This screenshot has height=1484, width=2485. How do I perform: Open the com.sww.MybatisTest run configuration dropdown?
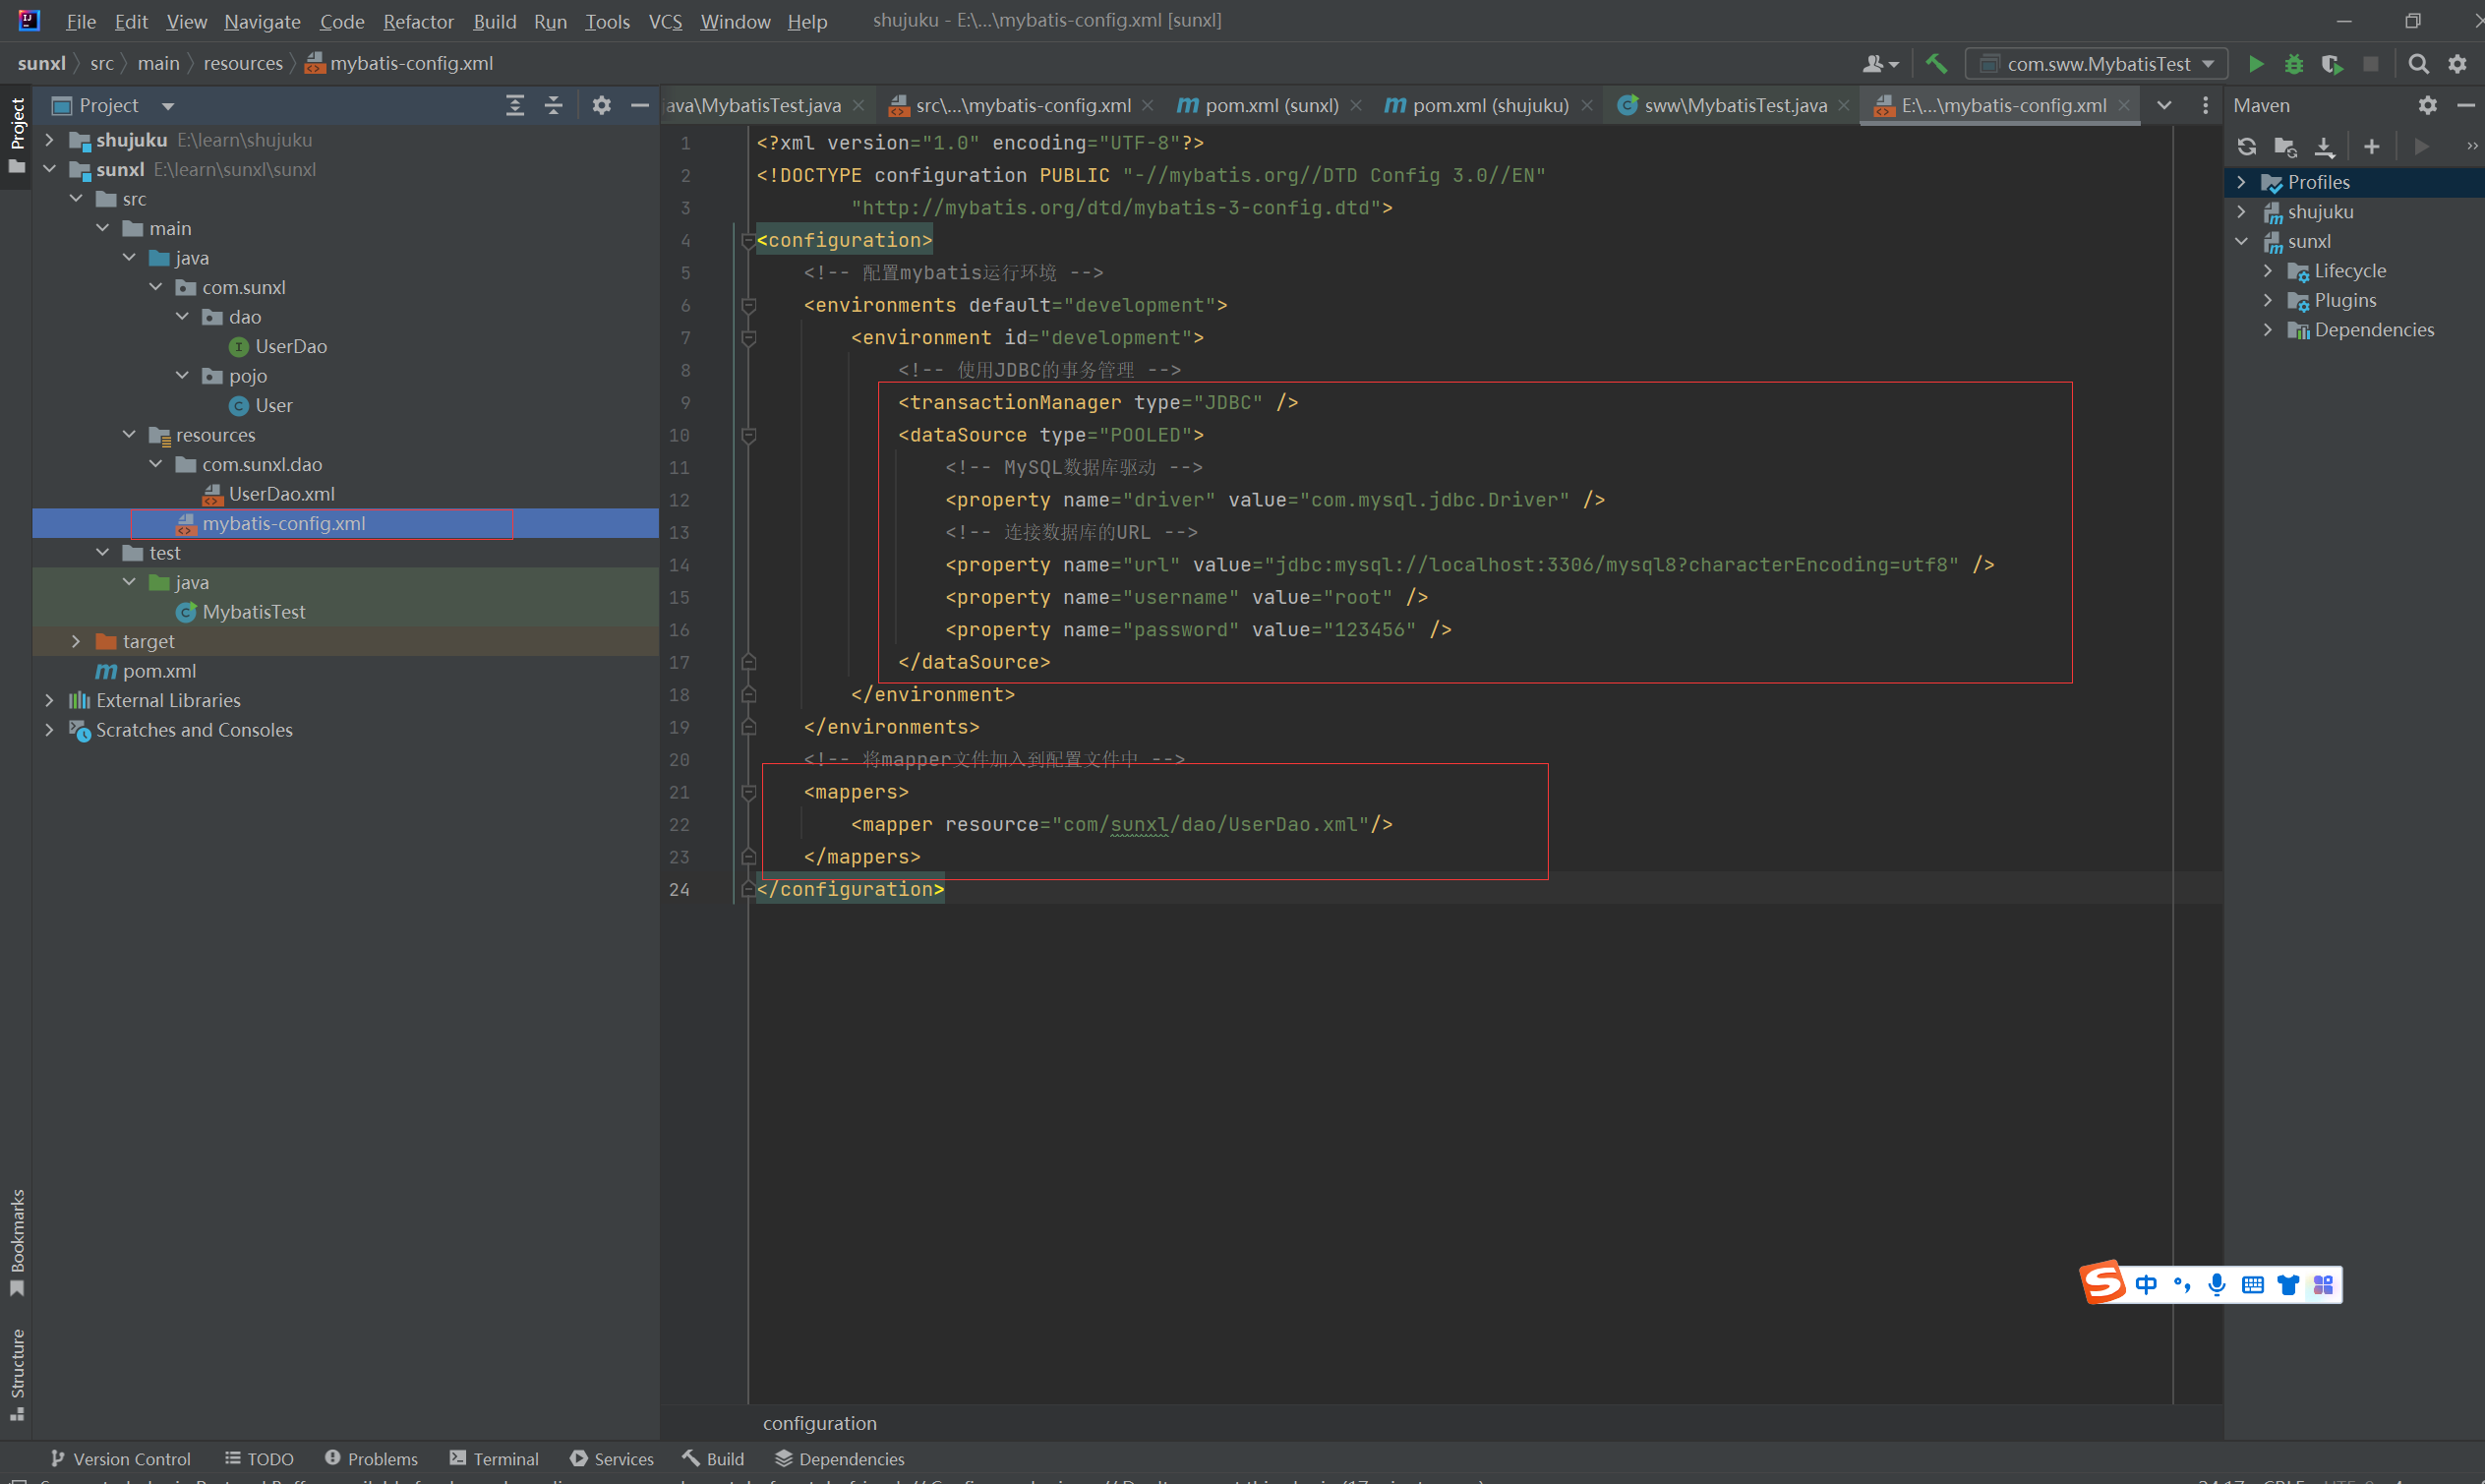coord(2099,64)
